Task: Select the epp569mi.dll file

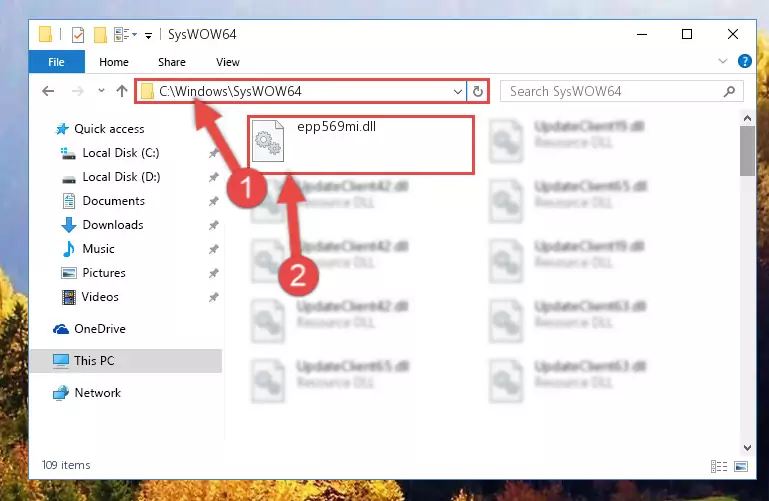Action: (361, 145)
